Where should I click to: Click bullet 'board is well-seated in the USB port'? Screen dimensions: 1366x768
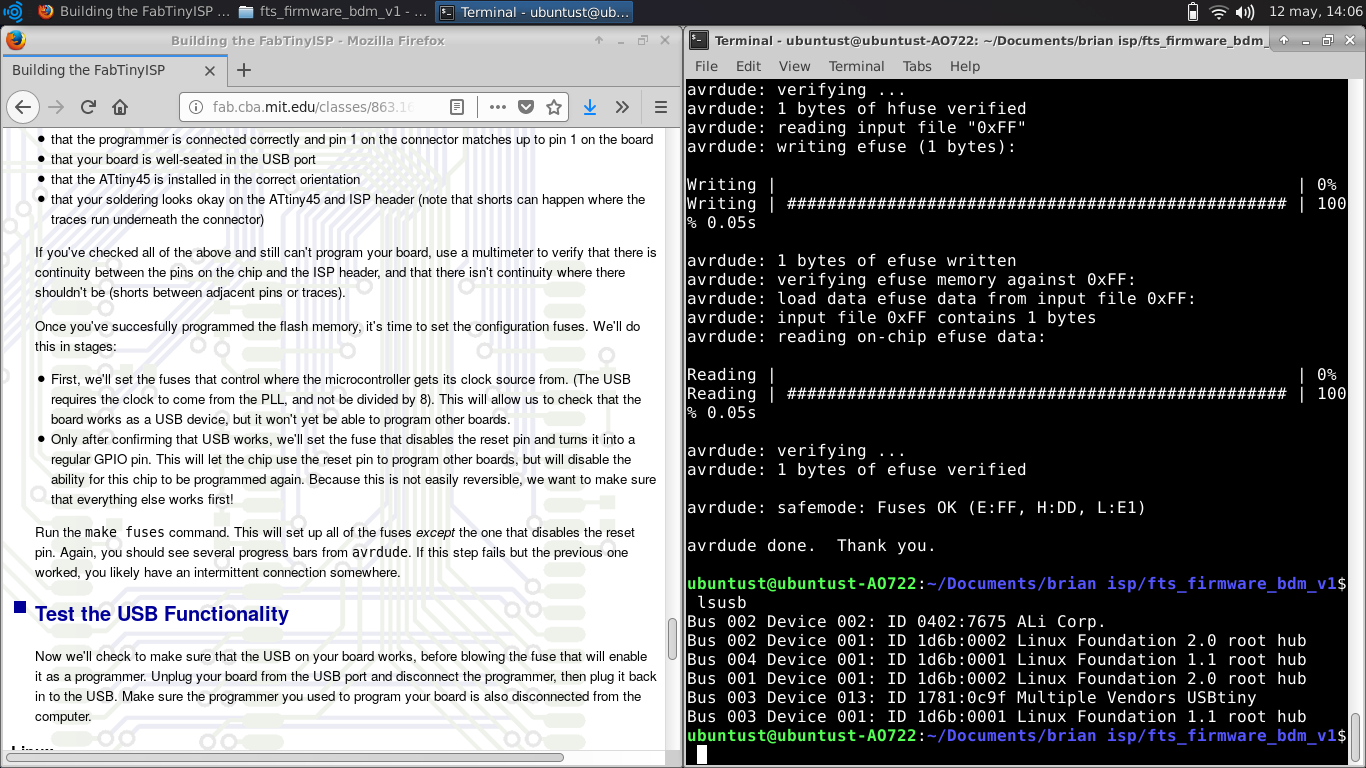click(183, 159)
